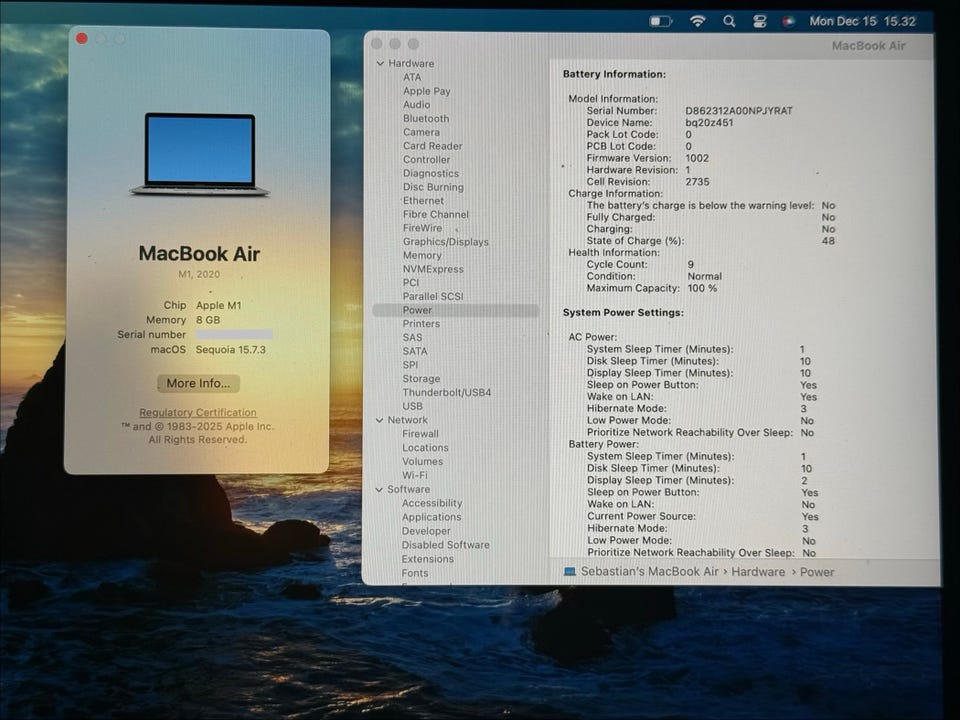The image size is (960, 720).
Task: Click device name bq20z451
Action: [709, 122]
